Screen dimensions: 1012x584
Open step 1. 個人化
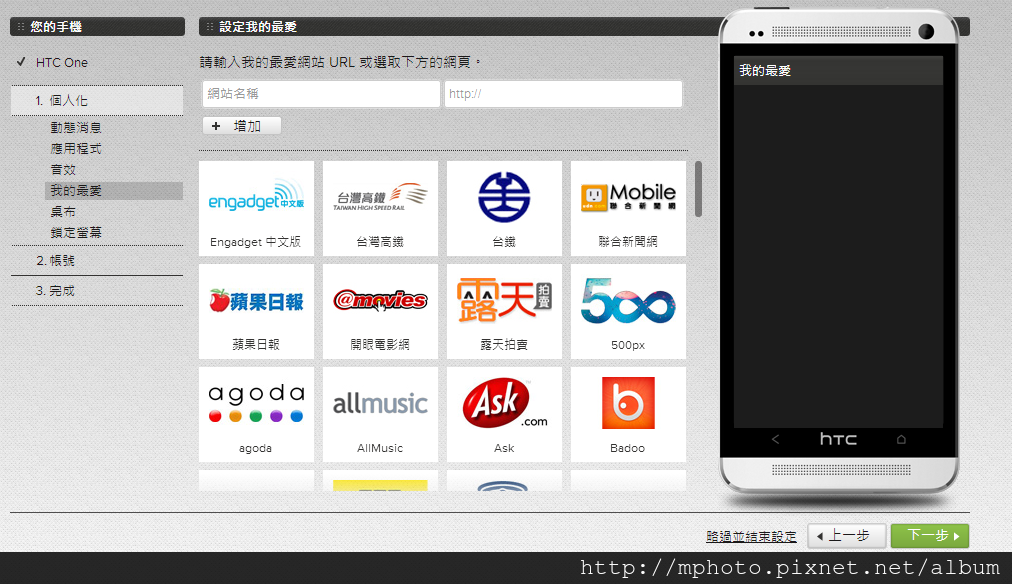pyautogui.click(x=97, y=101)
